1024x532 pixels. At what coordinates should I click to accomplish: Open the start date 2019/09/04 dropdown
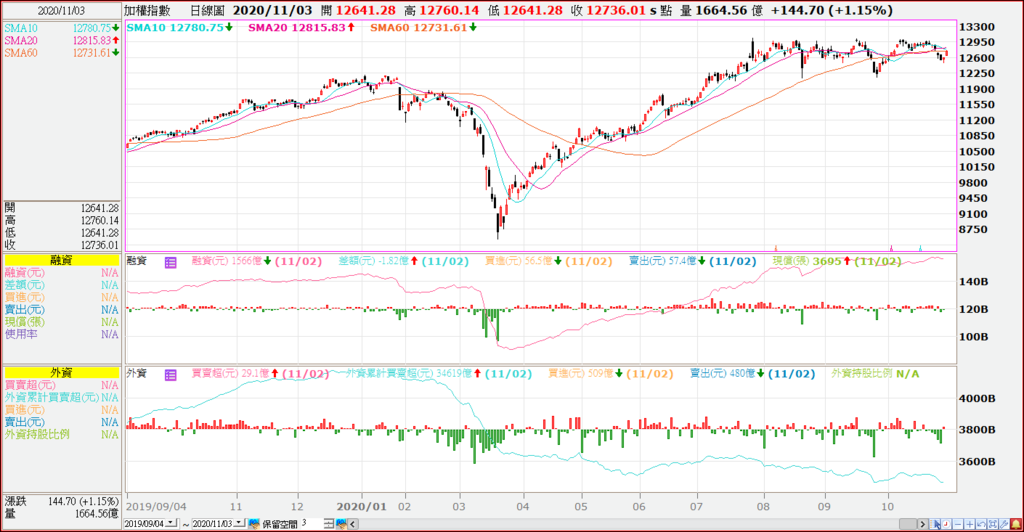(172, 523)
